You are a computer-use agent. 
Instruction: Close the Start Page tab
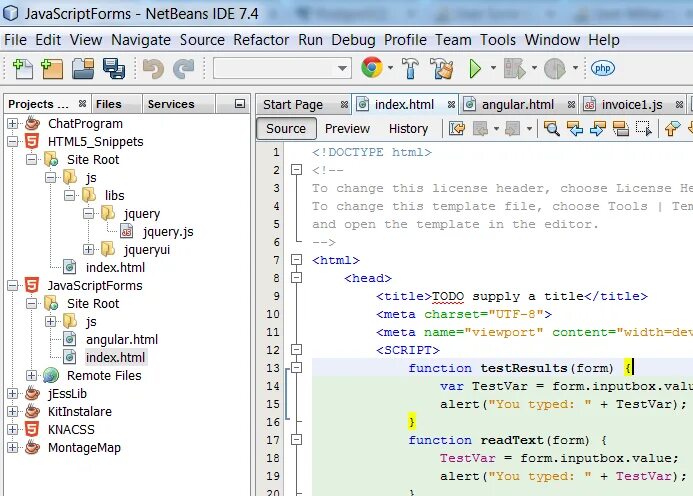[x=344, y=104]
